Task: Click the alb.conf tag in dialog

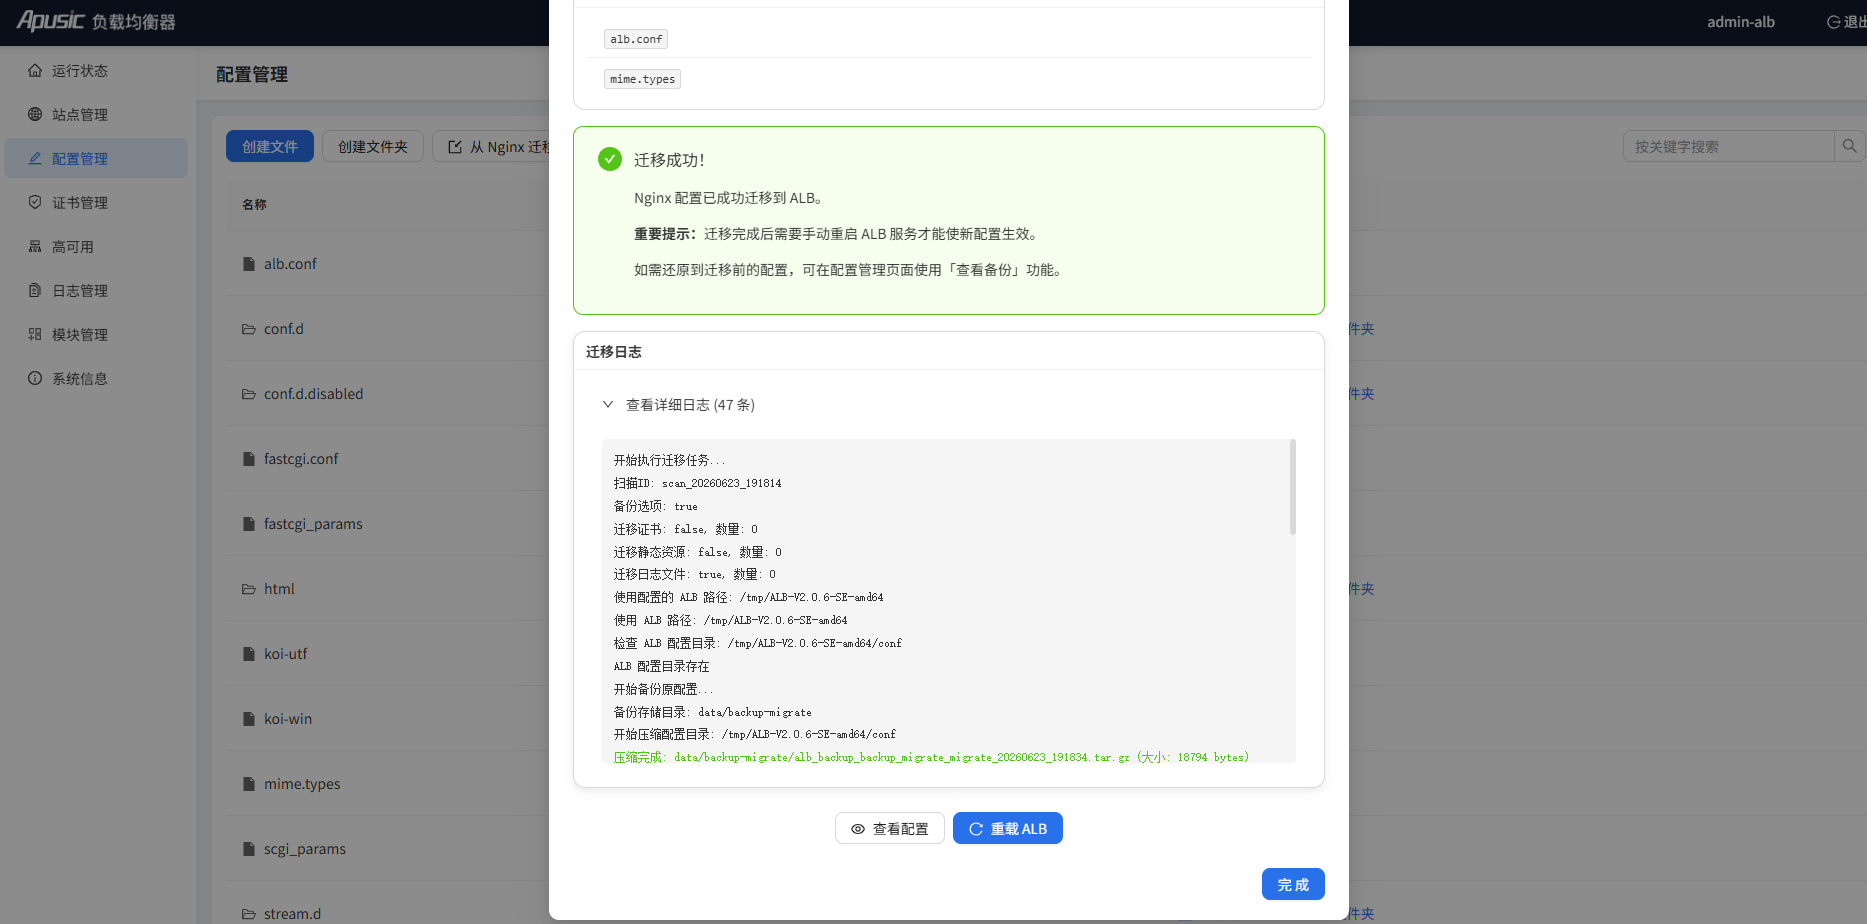Action: (636, 39)
